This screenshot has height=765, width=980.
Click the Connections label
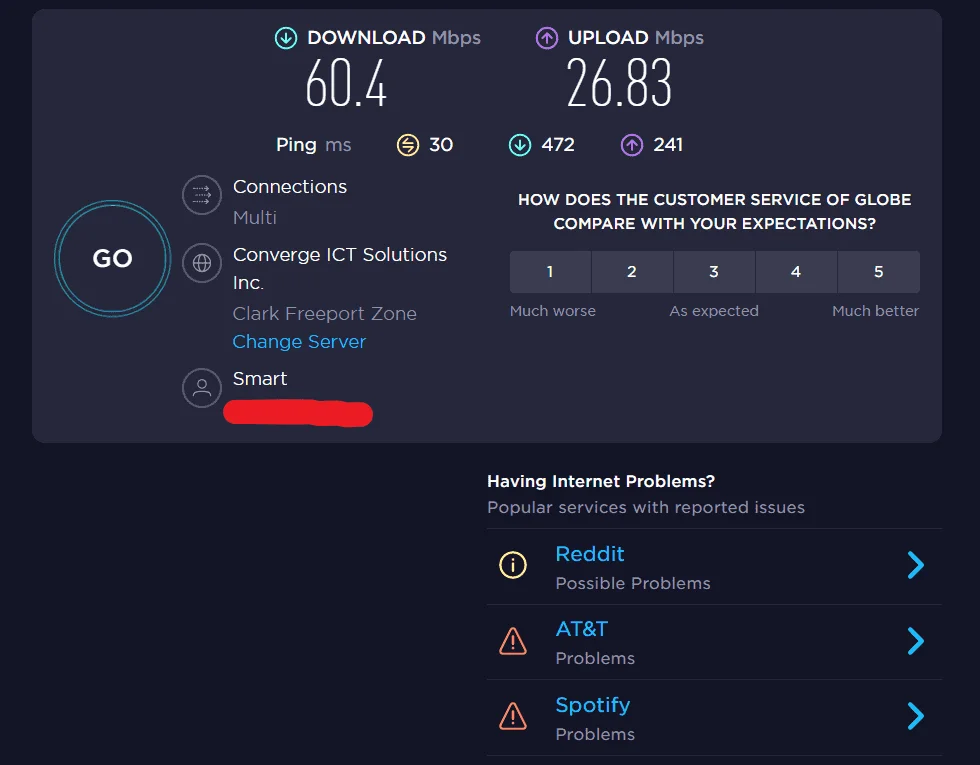pyautogui.click(x=289, y=187)
